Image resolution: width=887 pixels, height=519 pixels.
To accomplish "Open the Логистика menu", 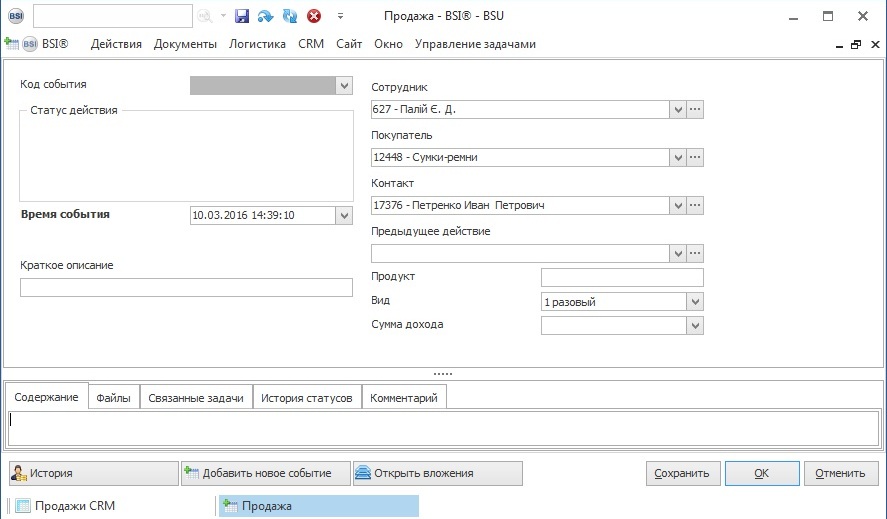I will click(x=257, y=44).
